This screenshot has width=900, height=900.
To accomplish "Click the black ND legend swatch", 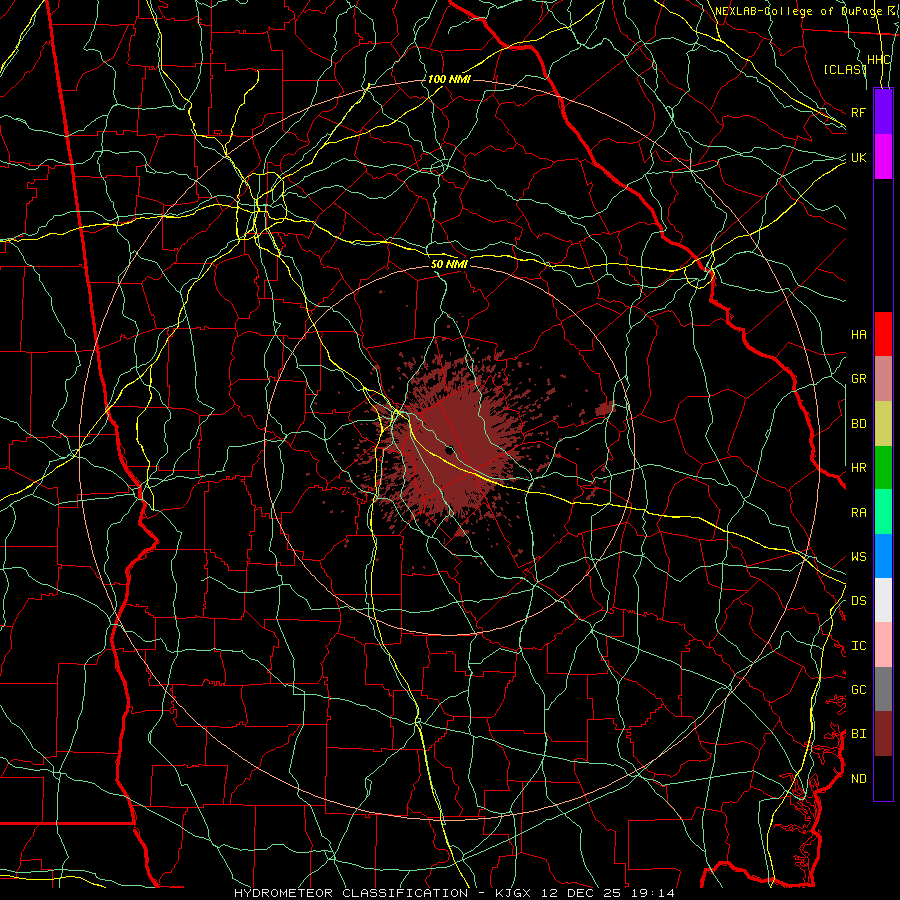I will click(883, 778).
